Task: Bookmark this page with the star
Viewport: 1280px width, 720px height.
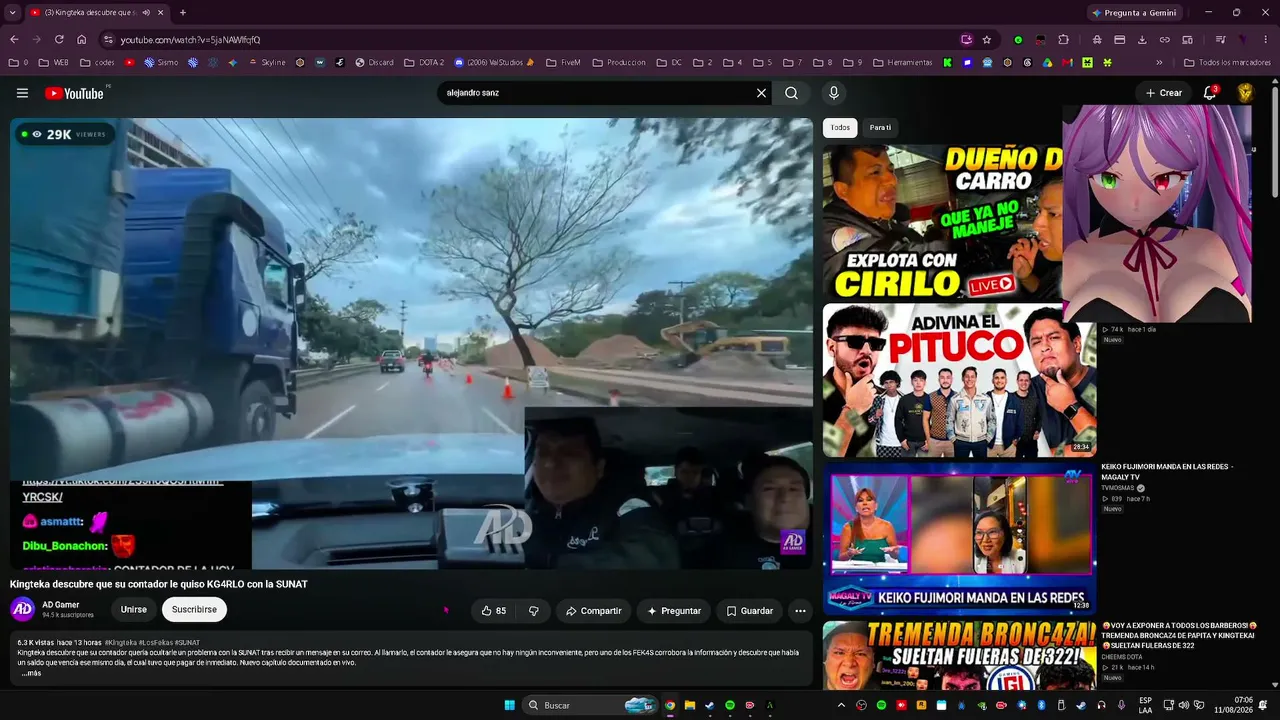Action: point(987,40)
